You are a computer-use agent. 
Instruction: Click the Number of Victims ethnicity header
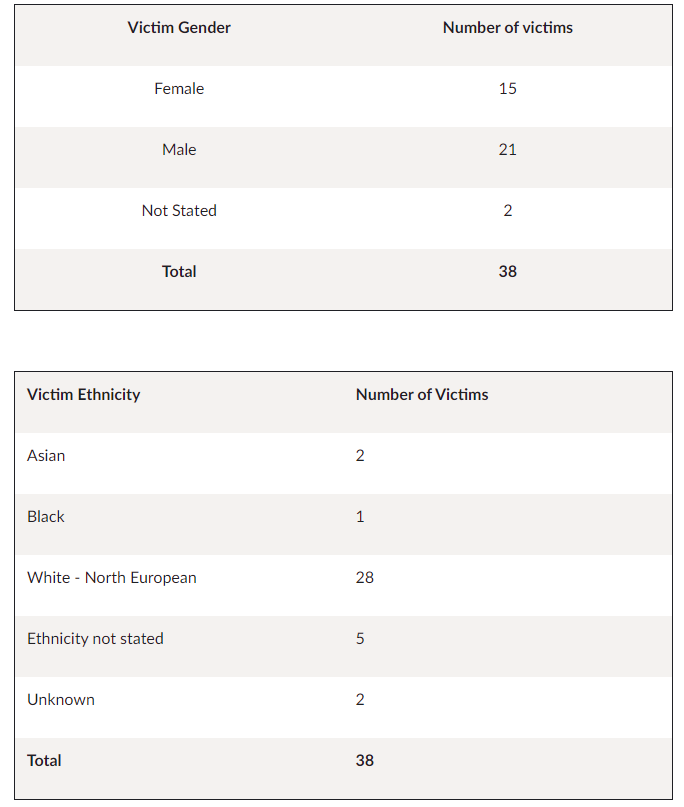coord(422,395)
